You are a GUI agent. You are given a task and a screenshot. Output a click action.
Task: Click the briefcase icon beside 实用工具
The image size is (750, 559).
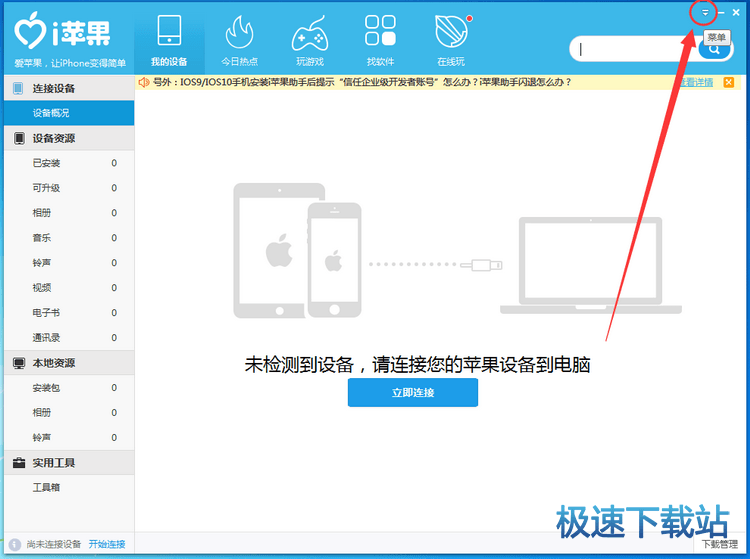click(19, 462)
